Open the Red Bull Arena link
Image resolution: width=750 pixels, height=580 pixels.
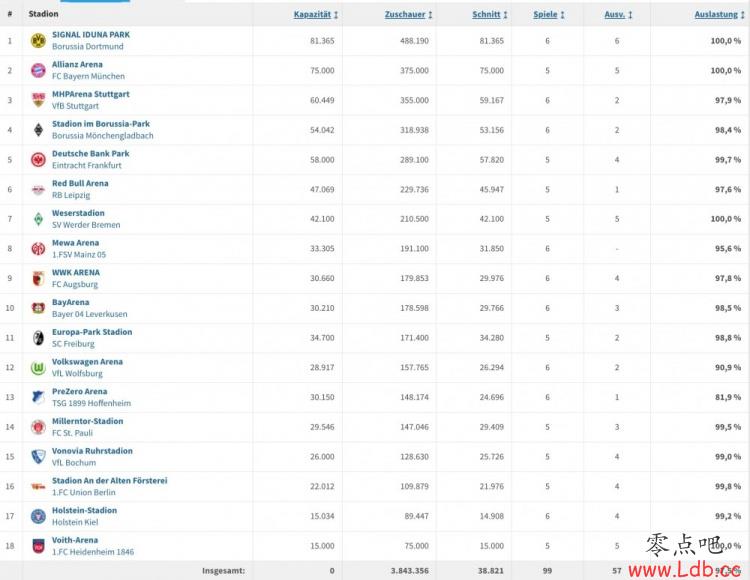click(x=80, y=183)
